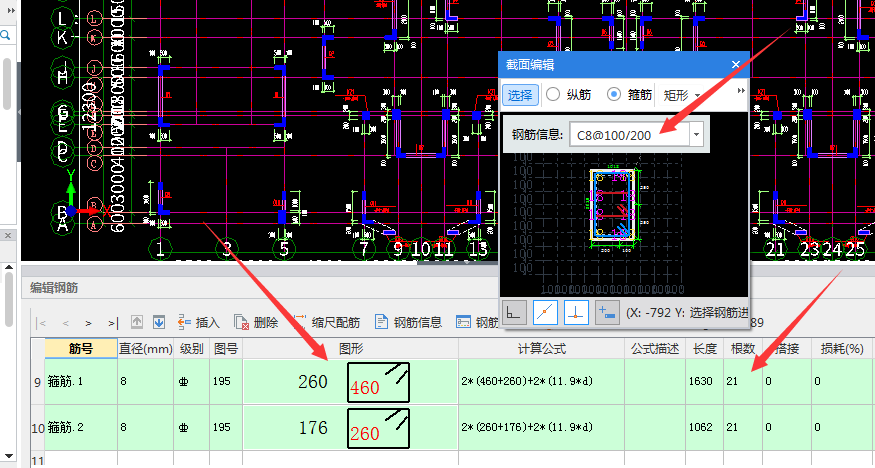Select the 纵筋 radio option

[568, 95]
